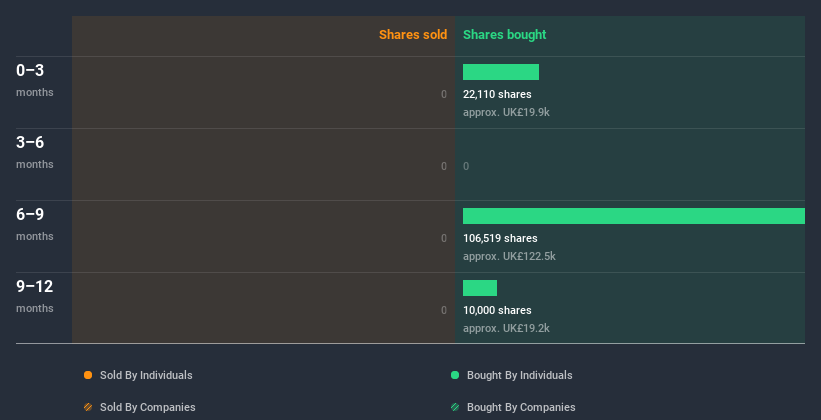Click the 0–3 months green bar
This screenshot has height=420, width=821.
(501, 72)
